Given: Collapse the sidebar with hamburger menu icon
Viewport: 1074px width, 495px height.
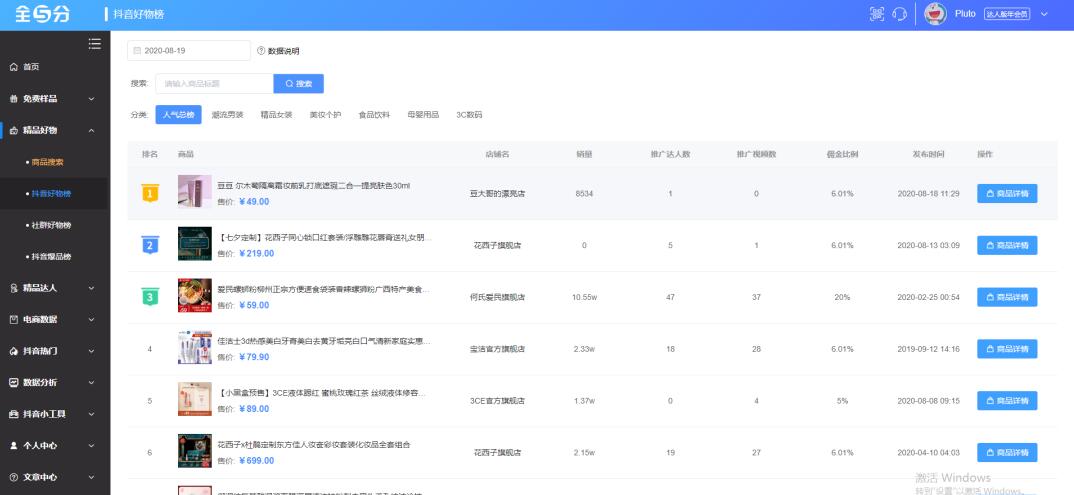Looking at the screenshot, I should [95, 44].
